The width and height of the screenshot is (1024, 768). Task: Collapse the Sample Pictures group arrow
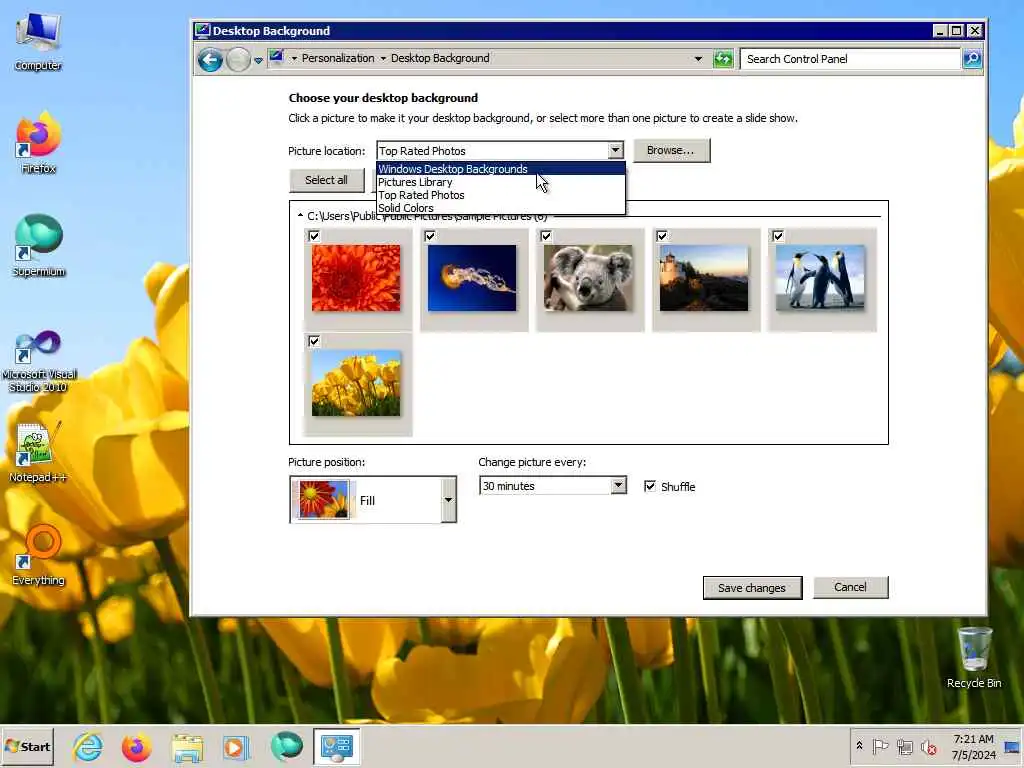[x=300, y=216]
